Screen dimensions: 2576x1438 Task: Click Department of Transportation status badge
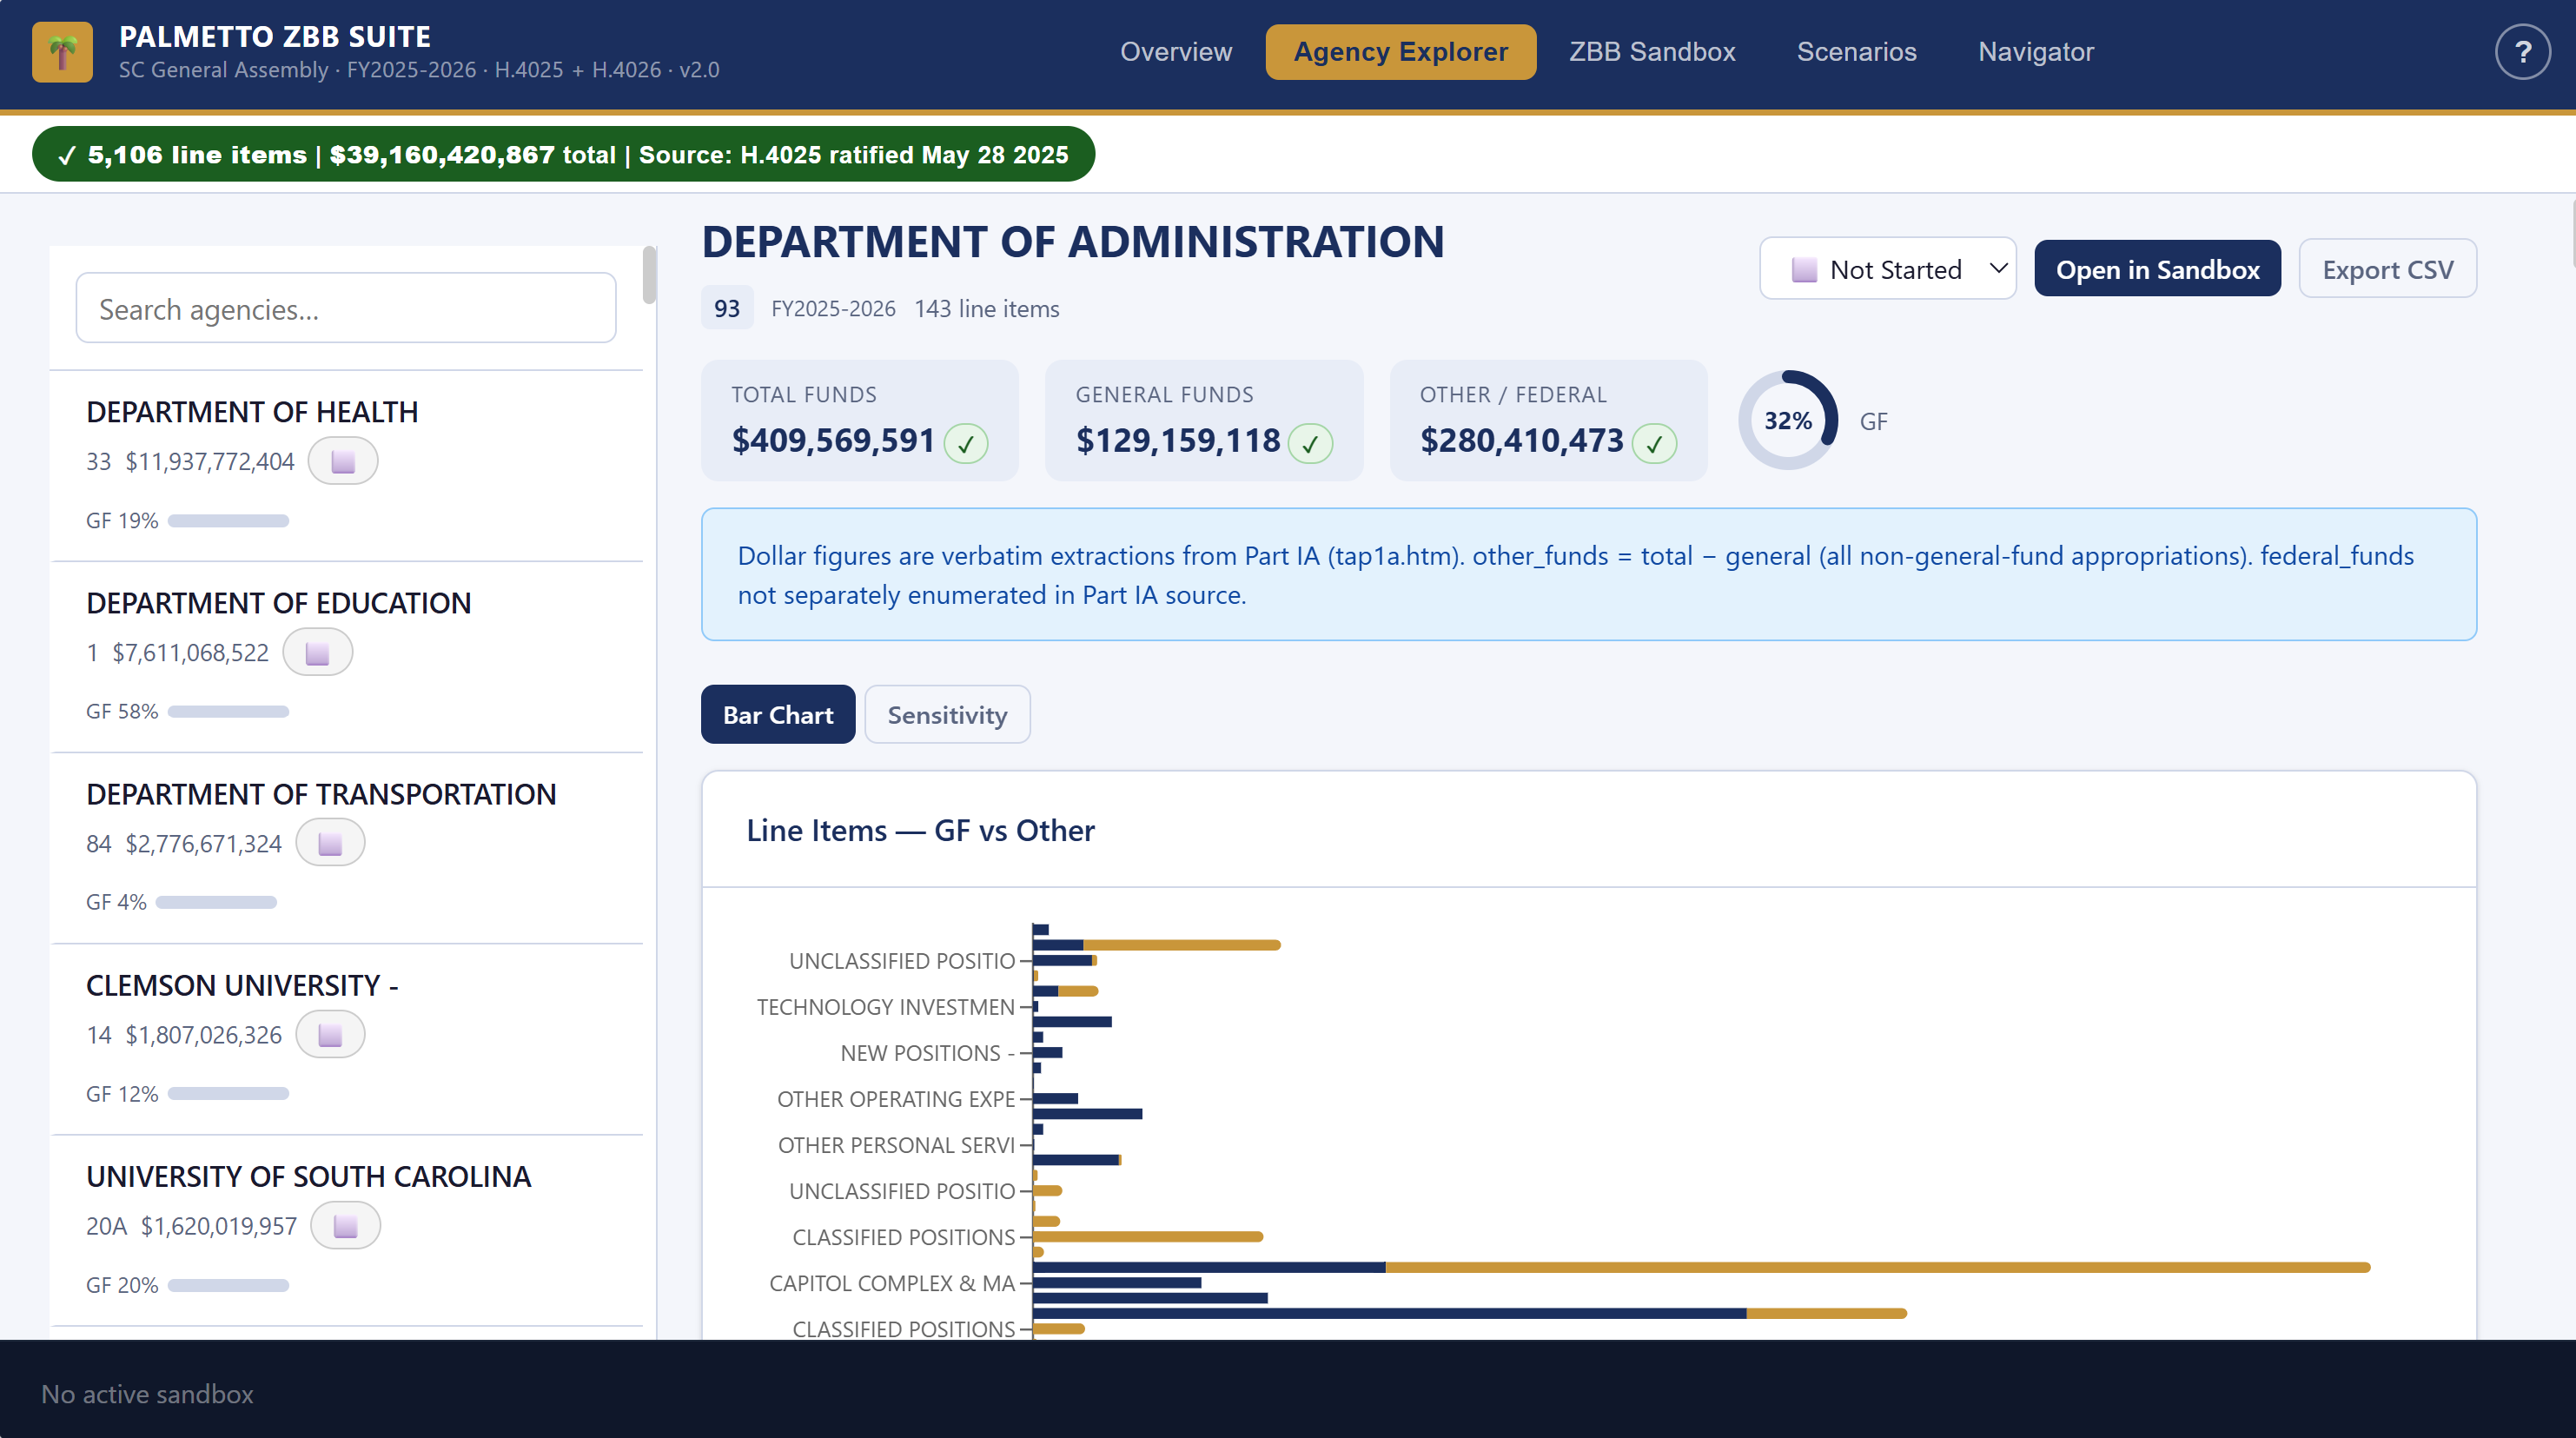pos(330,843)
